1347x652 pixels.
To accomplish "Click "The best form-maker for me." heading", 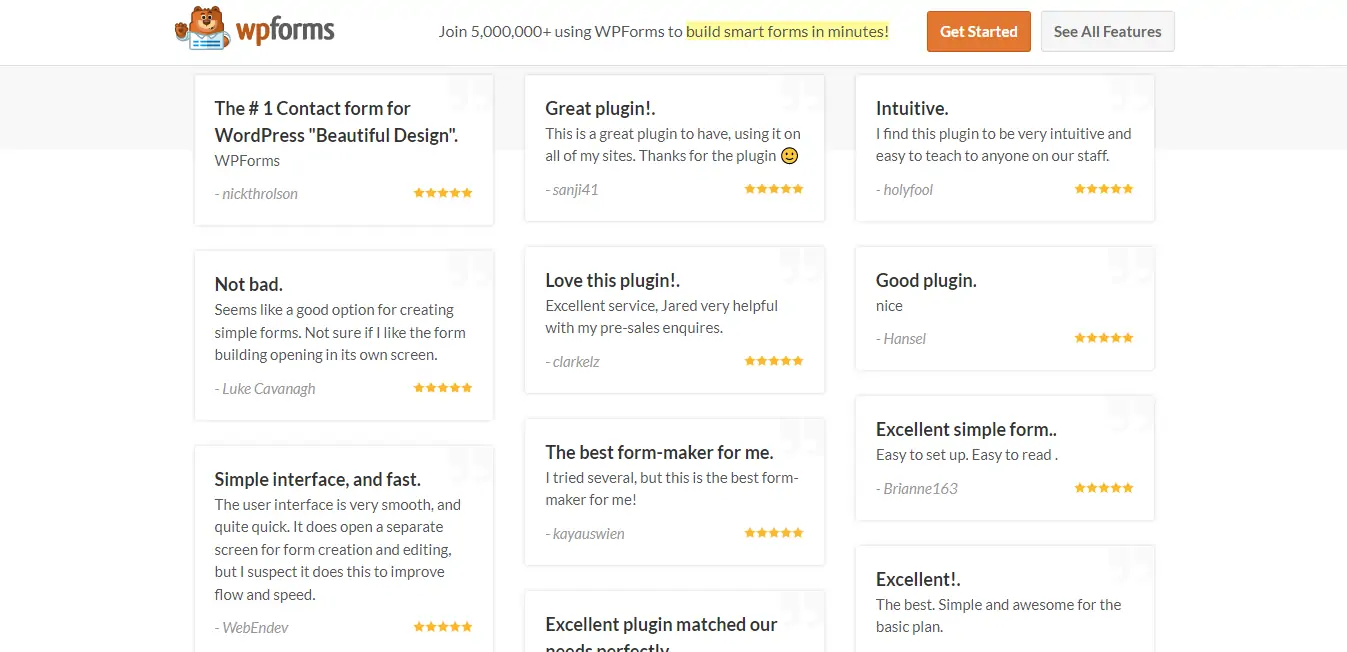I will click(659, 452).
